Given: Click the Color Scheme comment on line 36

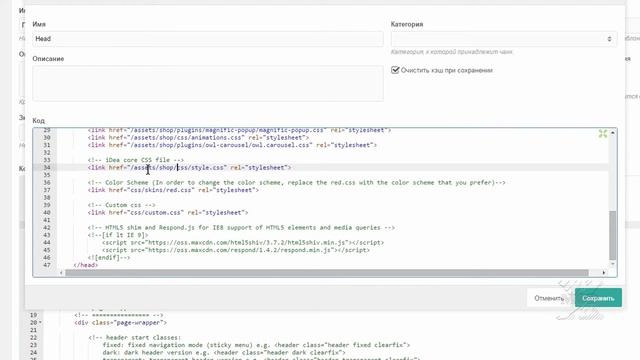Looking at the screenshot, I should pyautogui.click(x=297, y=182).
